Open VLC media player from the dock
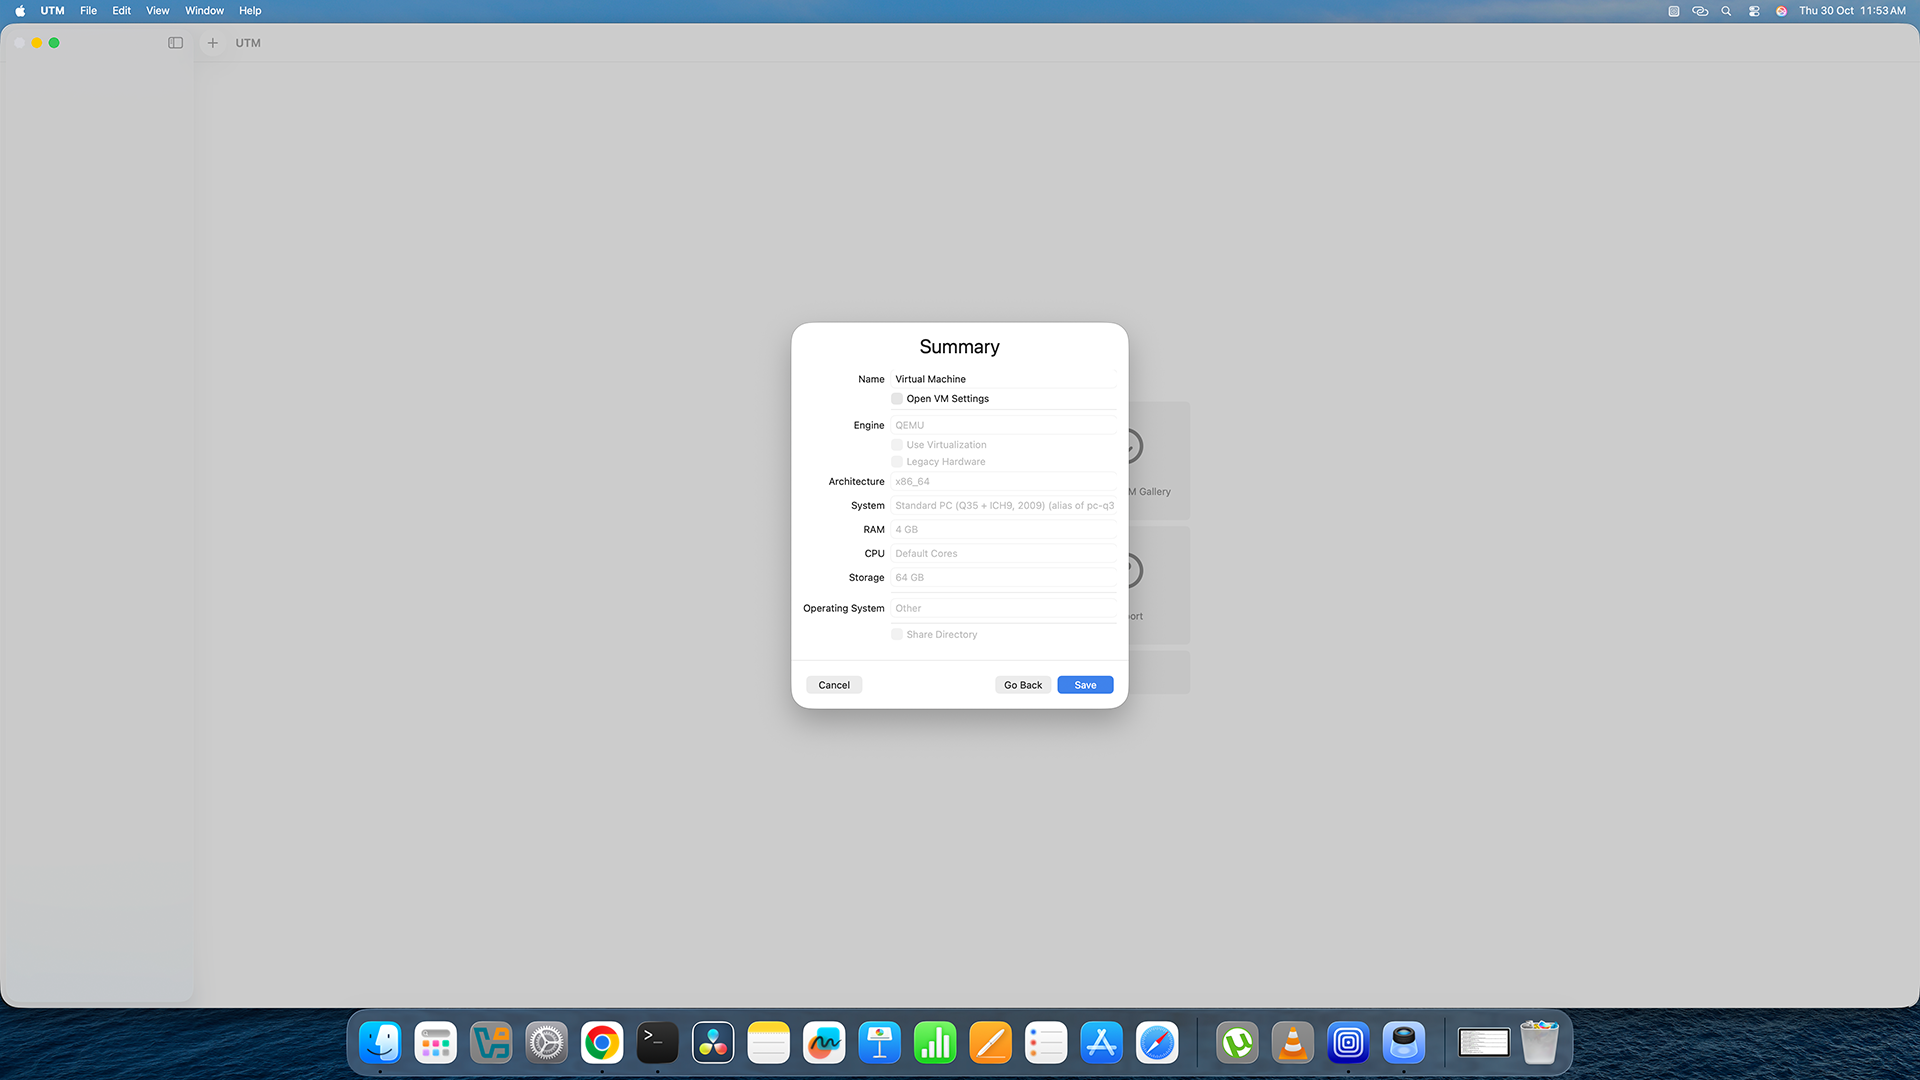 1292,1042
